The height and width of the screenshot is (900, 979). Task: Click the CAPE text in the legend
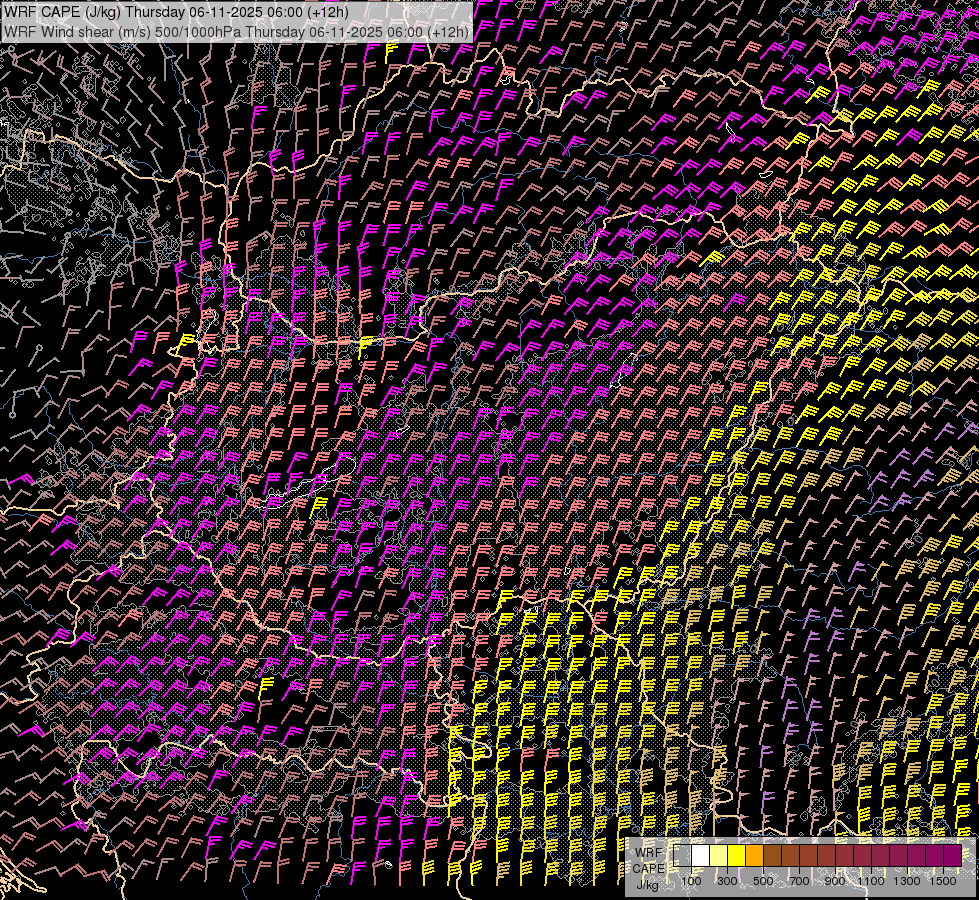(648, 868)
